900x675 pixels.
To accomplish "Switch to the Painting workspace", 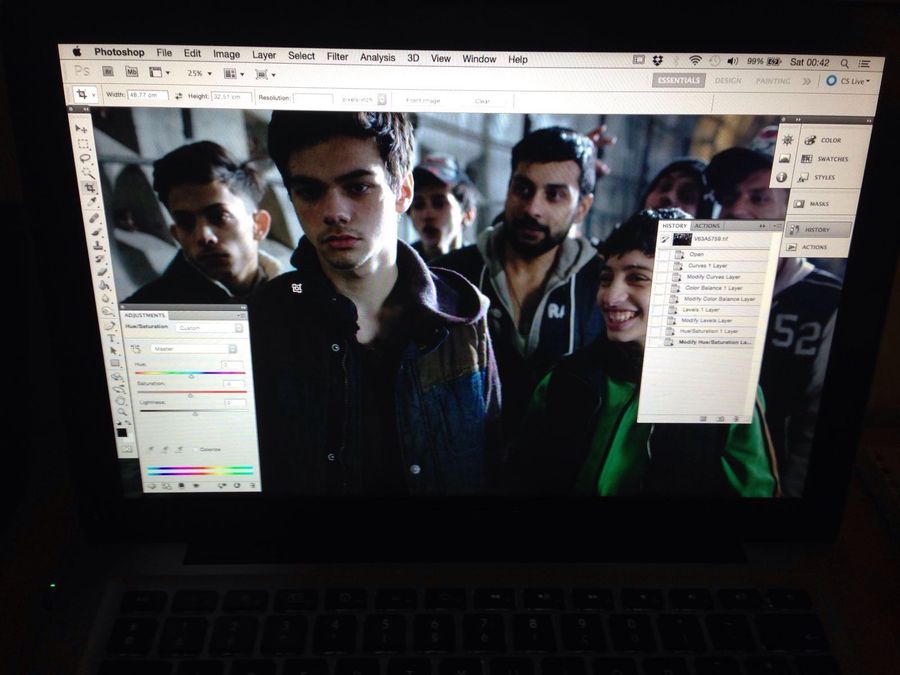I will 773,81.
